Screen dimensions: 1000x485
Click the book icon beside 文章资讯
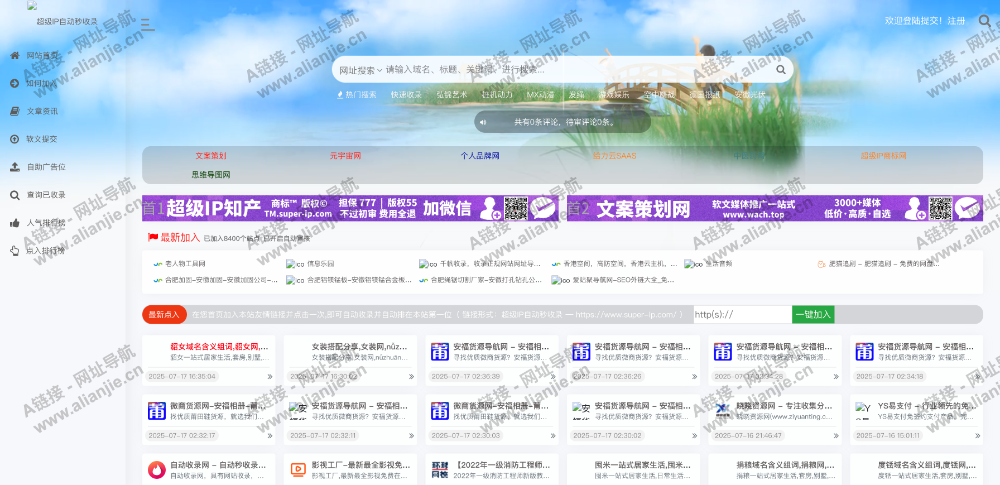14,111
